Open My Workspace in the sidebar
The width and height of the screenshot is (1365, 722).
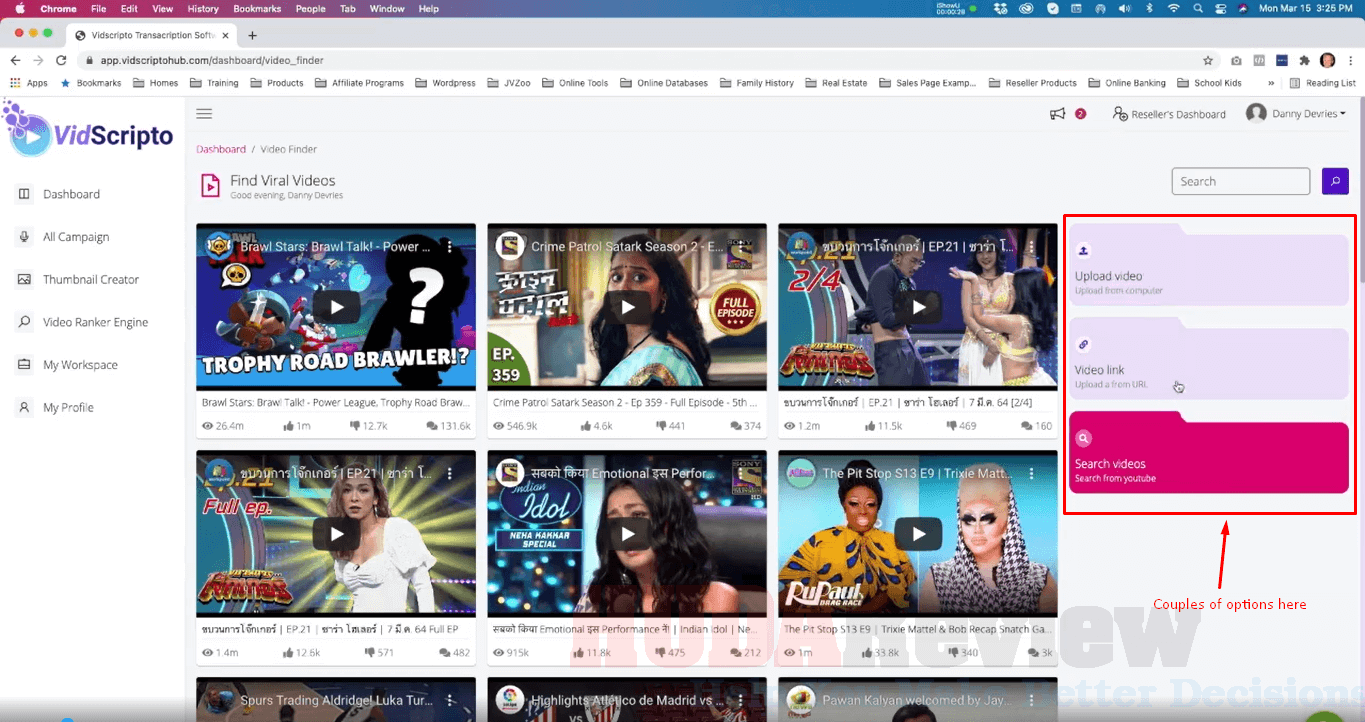(x=67, y=365)
